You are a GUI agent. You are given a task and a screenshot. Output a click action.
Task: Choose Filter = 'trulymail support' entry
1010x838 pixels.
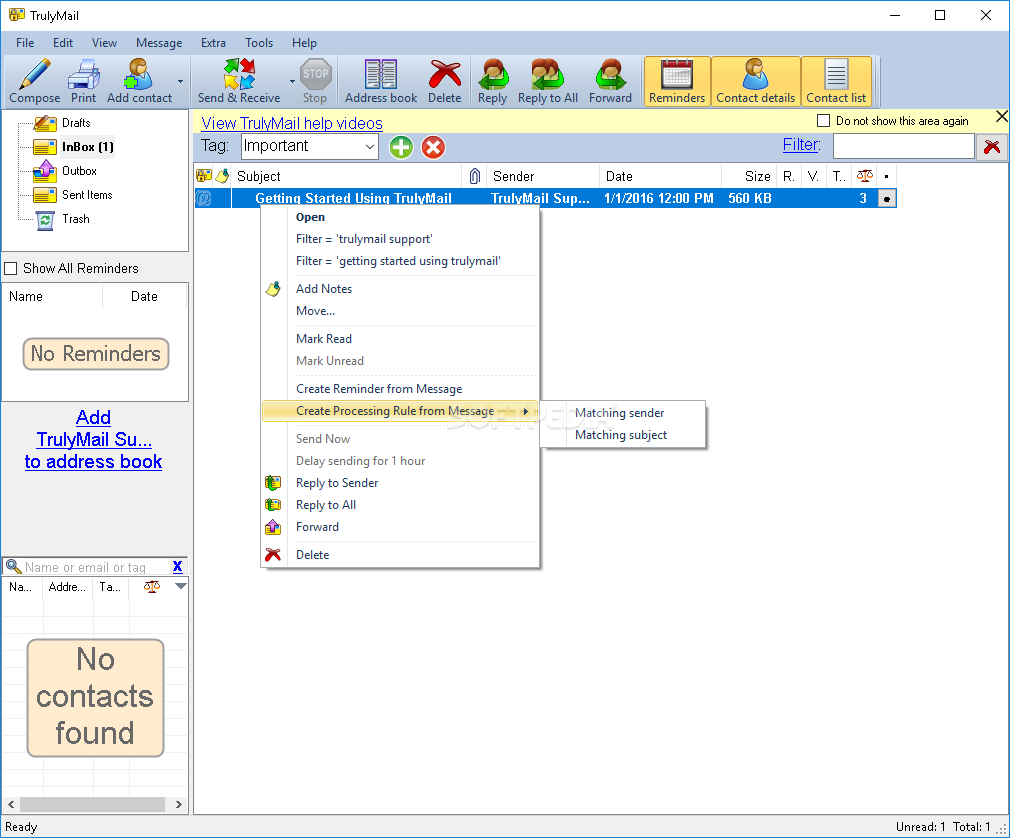pyautogui.click(x=400, y=239)
